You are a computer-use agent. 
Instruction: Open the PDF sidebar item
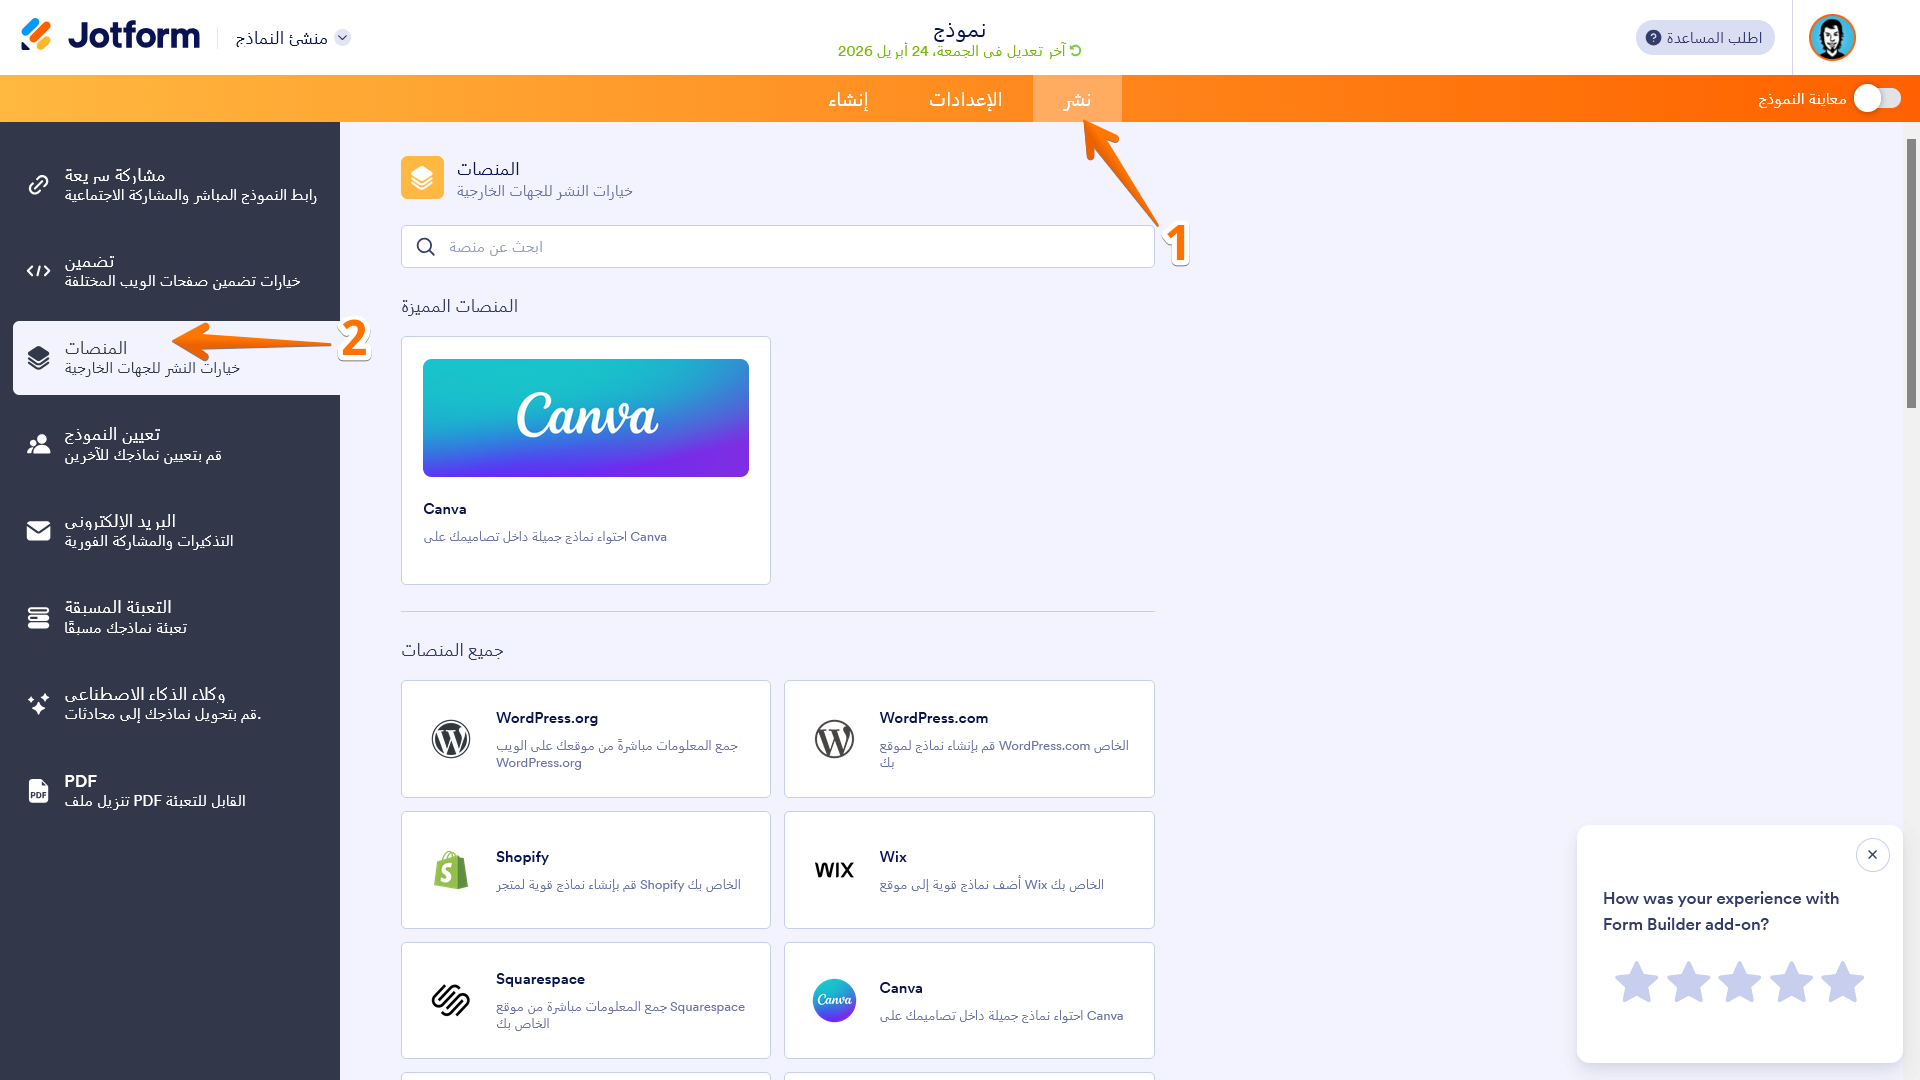[x=176, y=791]
